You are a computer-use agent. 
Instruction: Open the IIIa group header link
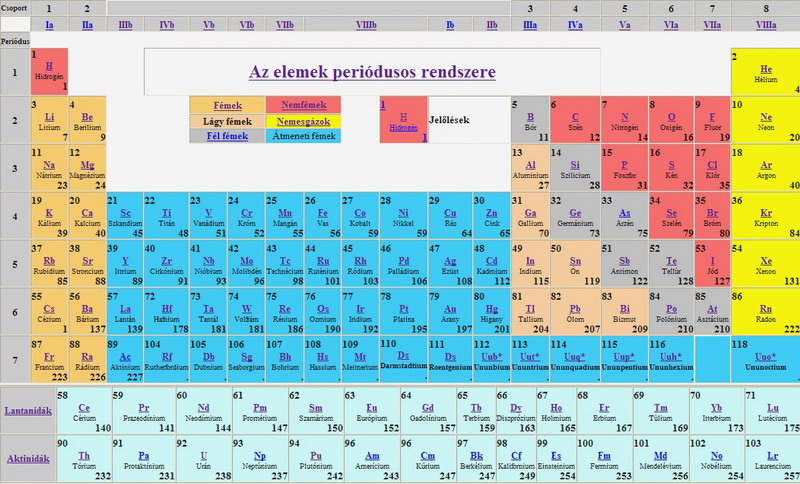tap(530, 24)
